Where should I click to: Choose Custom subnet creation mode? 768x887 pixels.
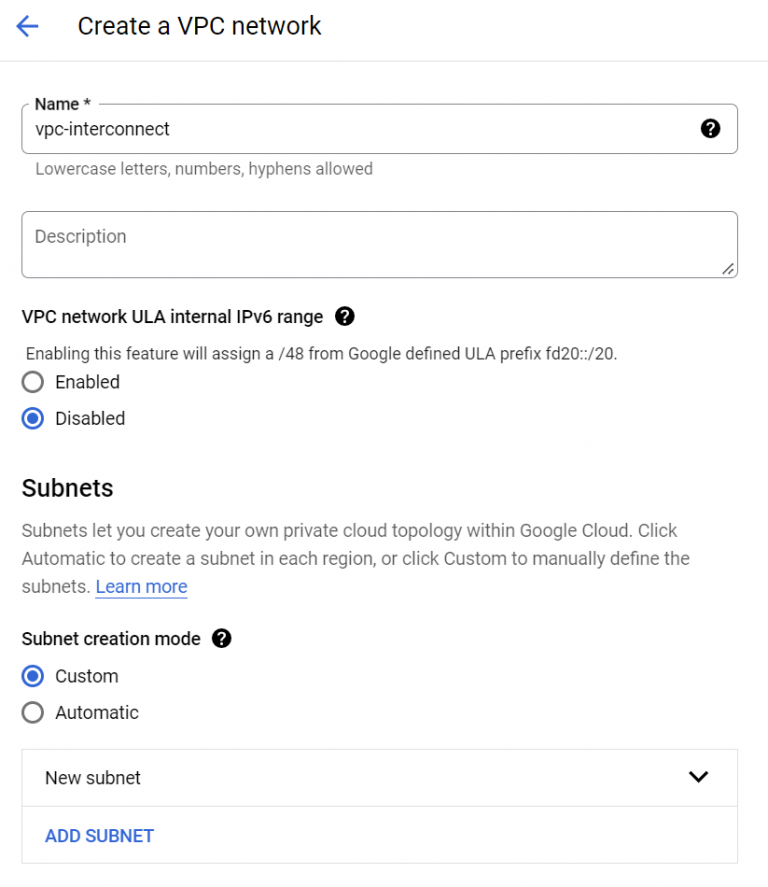(x=31, y=676)
